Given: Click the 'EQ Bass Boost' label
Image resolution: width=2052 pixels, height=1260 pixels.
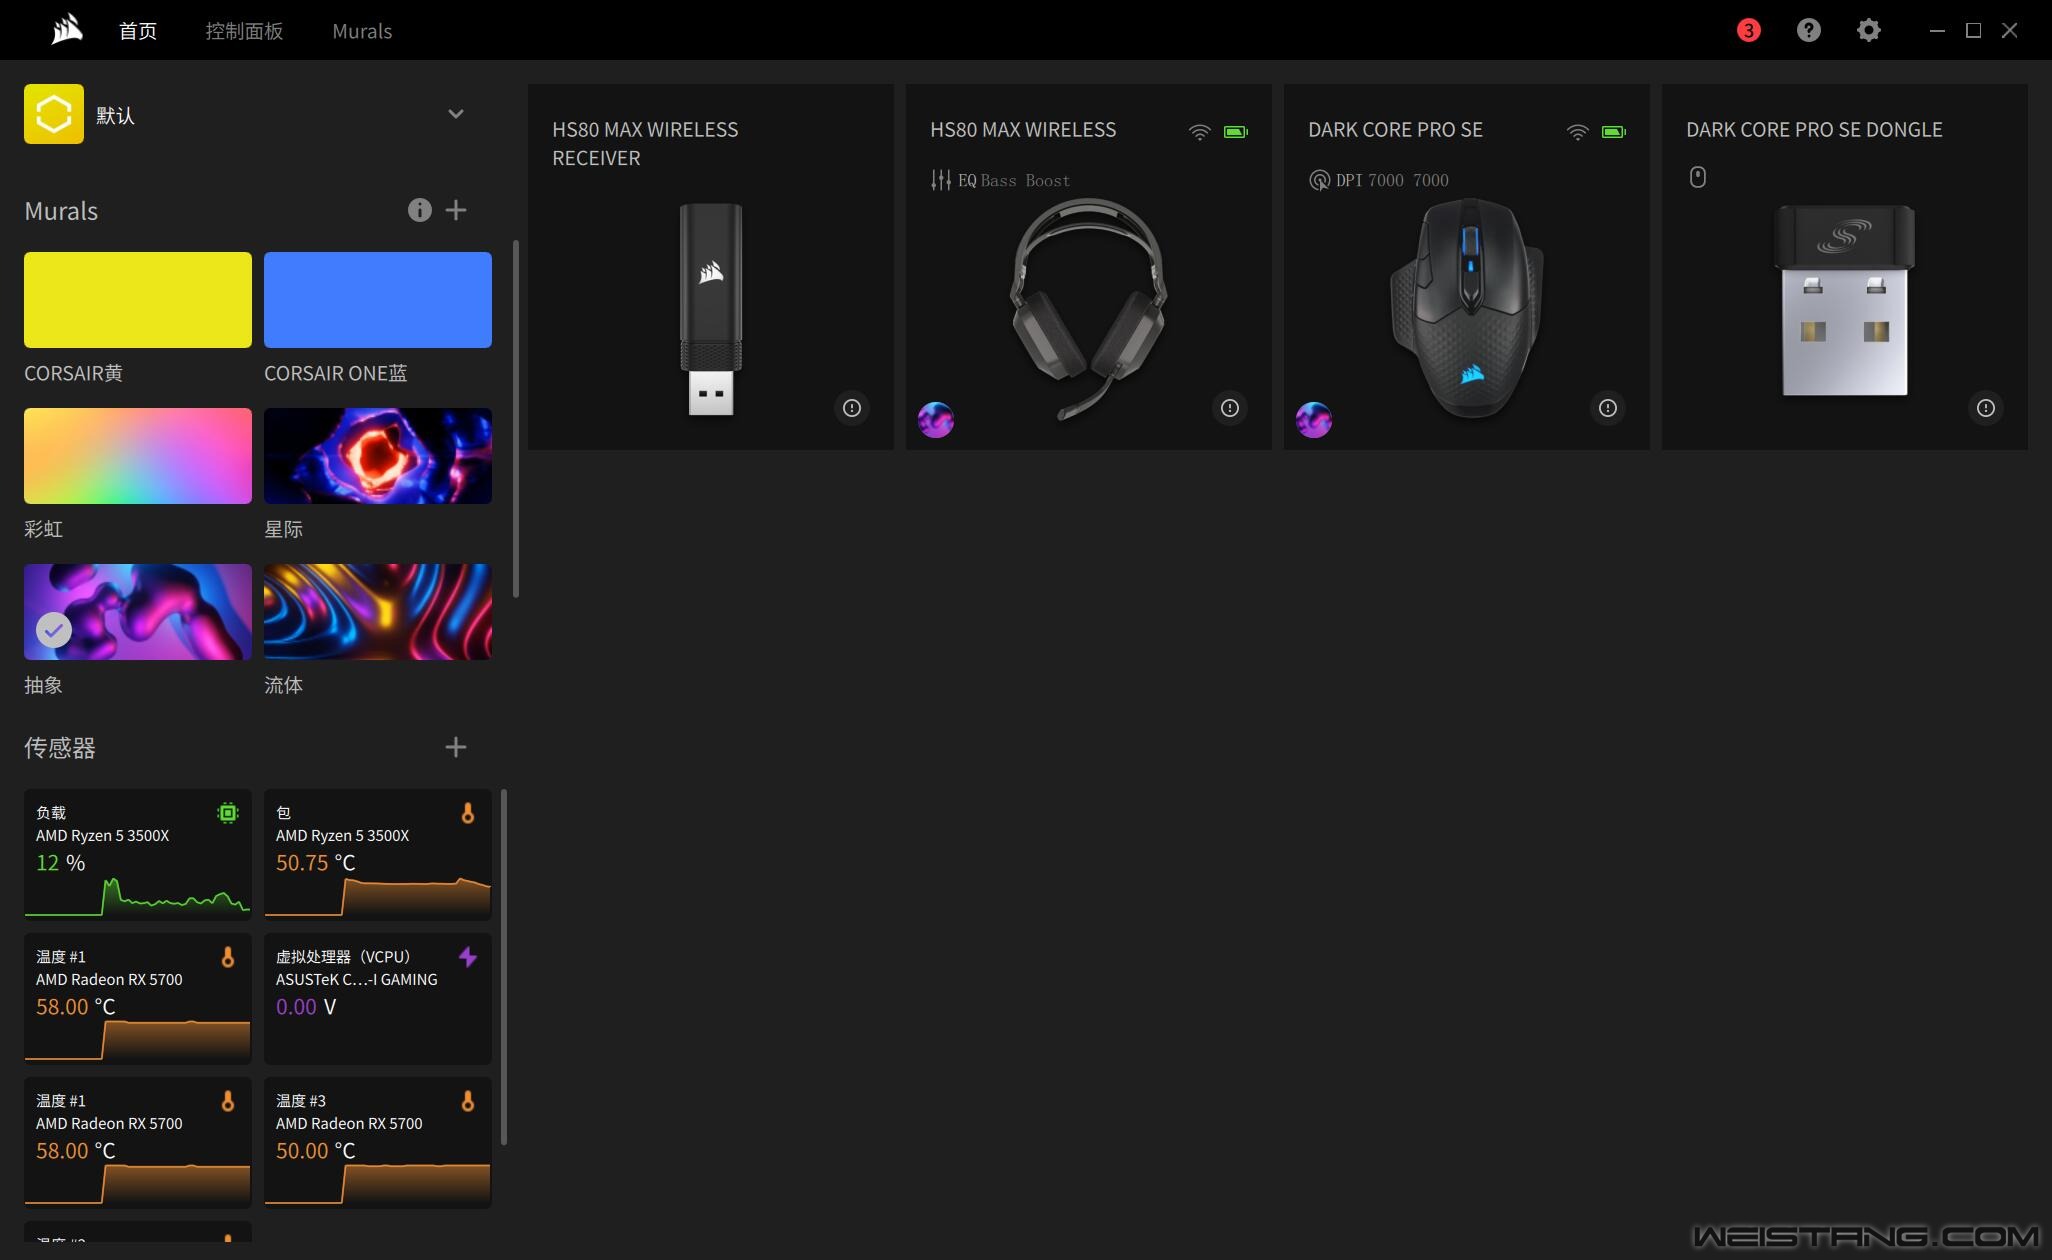Looking at the screenshot, I should pyautogui.click(x=1014, y=180).
